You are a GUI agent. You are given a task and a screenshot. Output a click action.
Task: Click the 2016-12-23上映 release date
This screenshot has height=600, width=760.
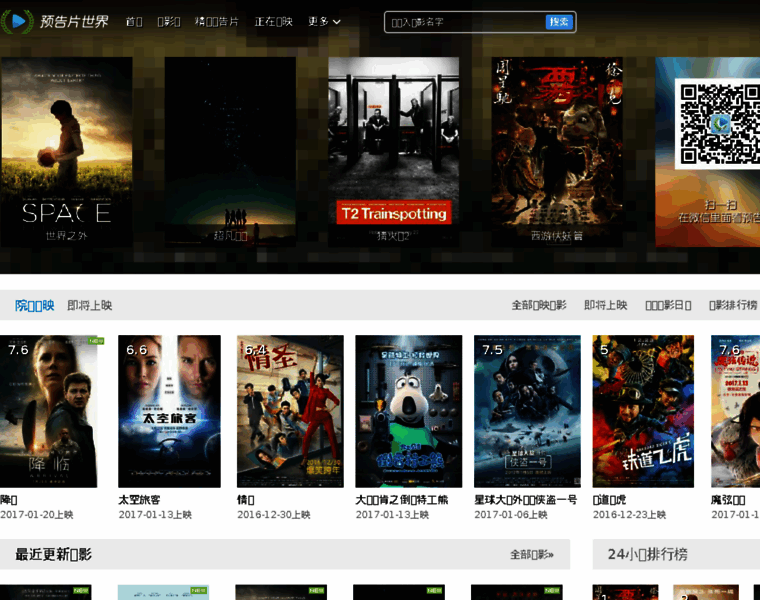[629, 515]
